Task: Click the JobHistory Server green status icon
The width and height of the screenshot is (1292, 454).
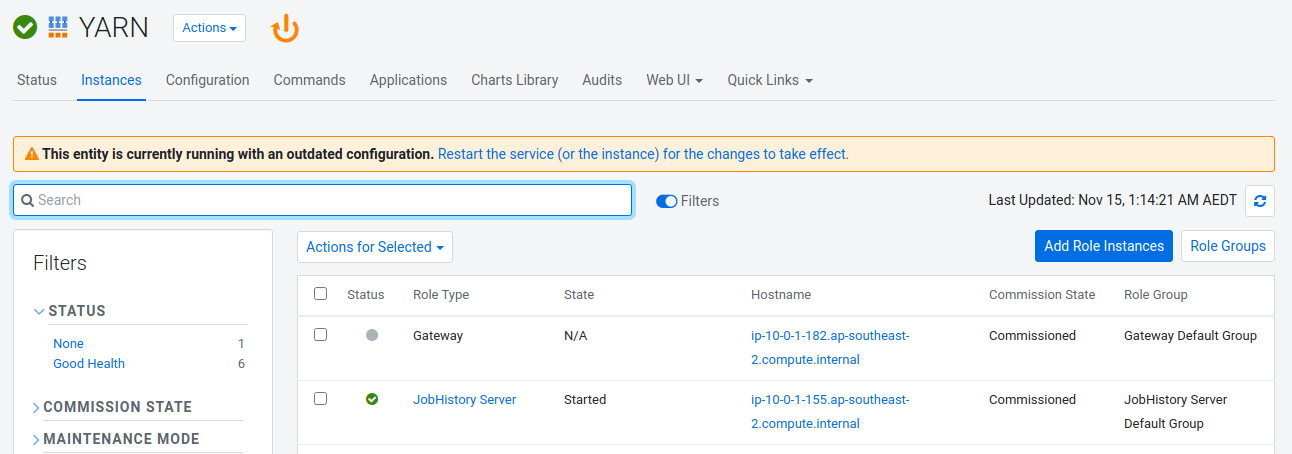Action: point(372,399)
